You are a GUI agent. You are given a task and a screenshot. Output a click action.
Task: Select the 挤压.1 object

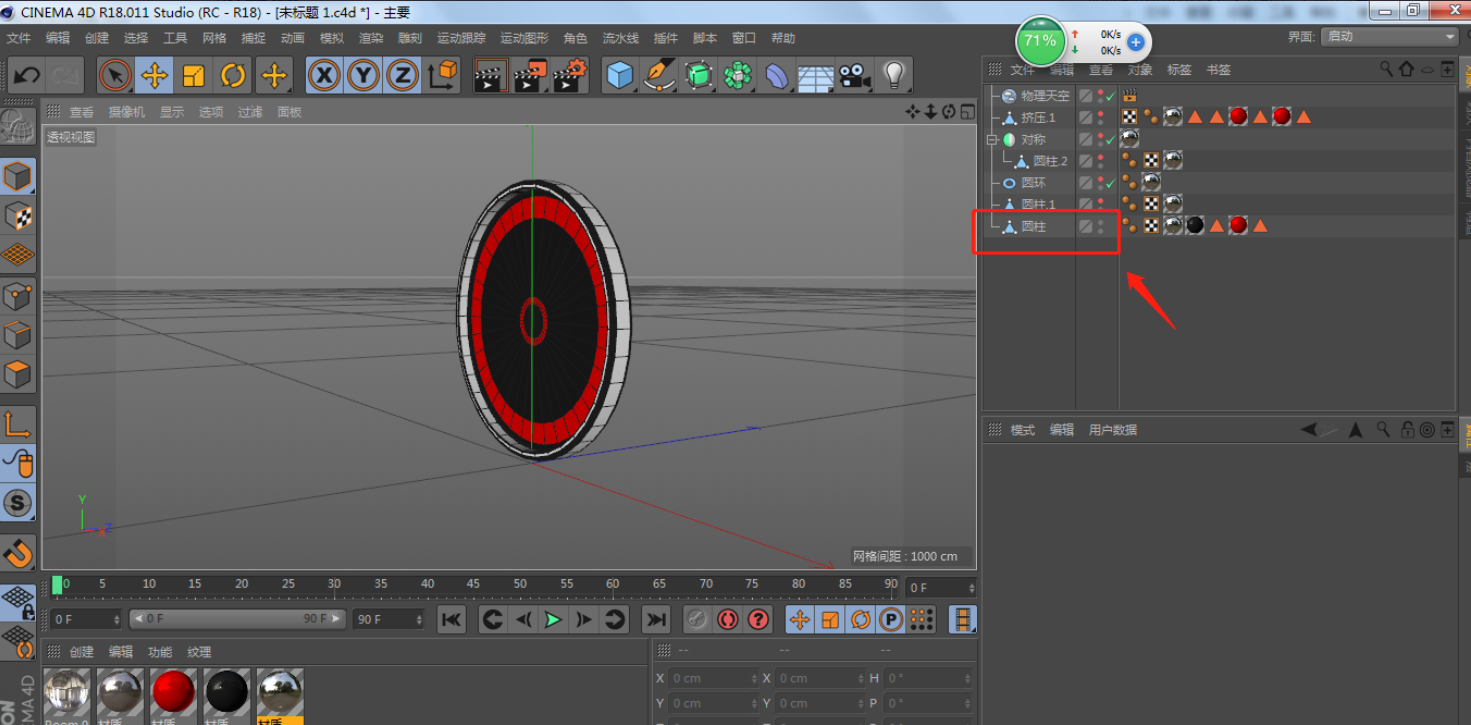1038,118
